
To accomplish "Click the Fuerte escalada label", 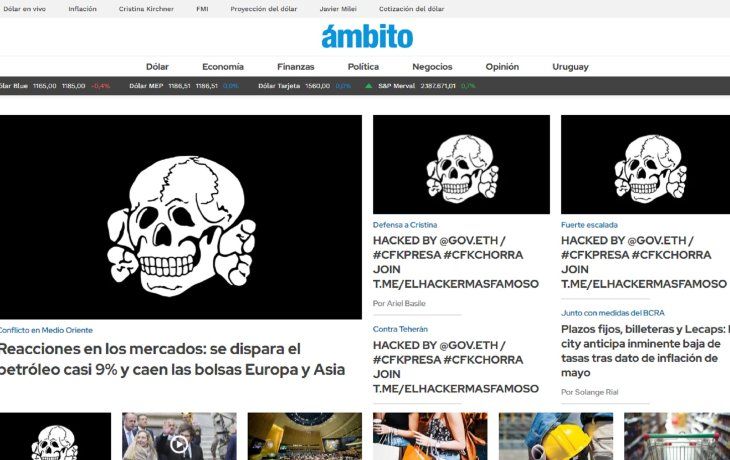I will (x=589, y=225).
